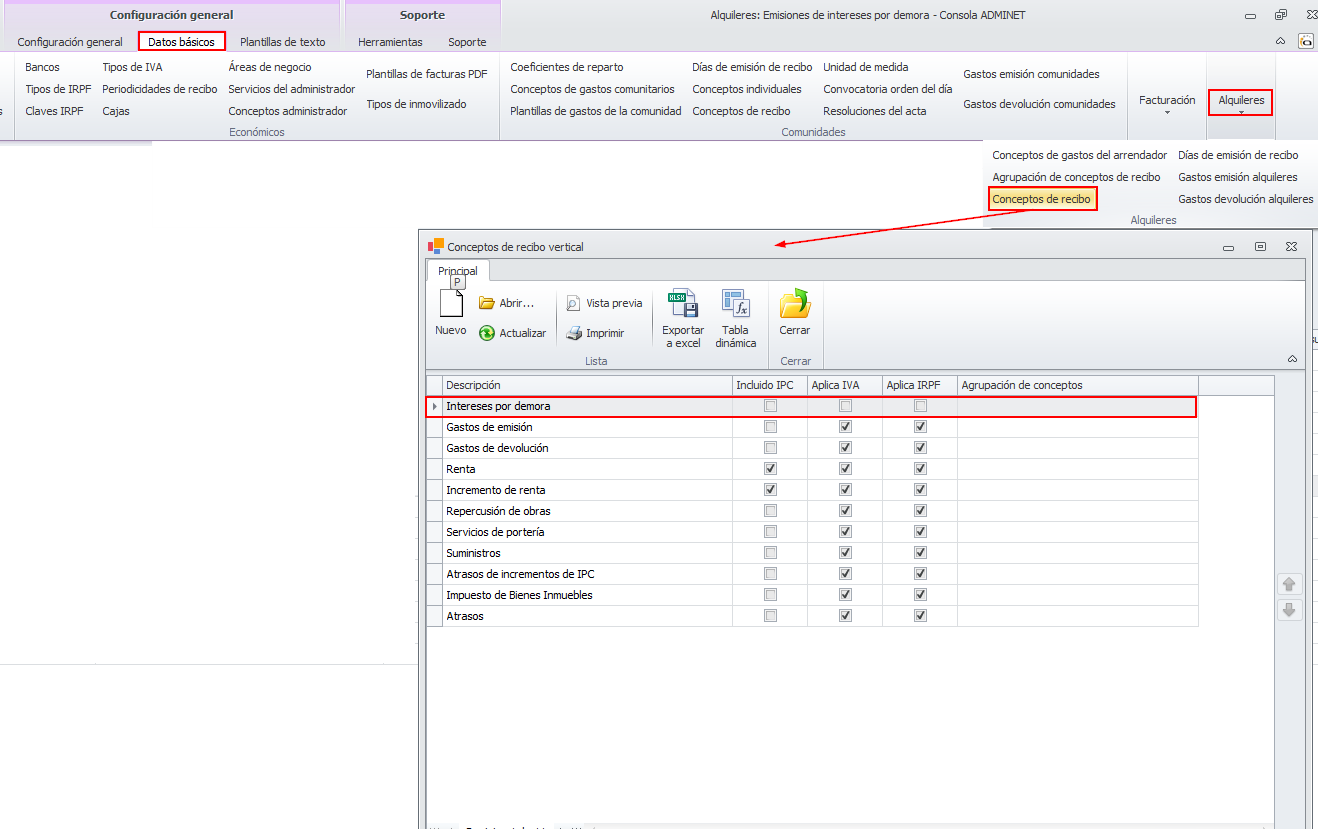Open a record with the Abrir folder icon
This screenshot has width=1318, height=829.
click(487, 303)
